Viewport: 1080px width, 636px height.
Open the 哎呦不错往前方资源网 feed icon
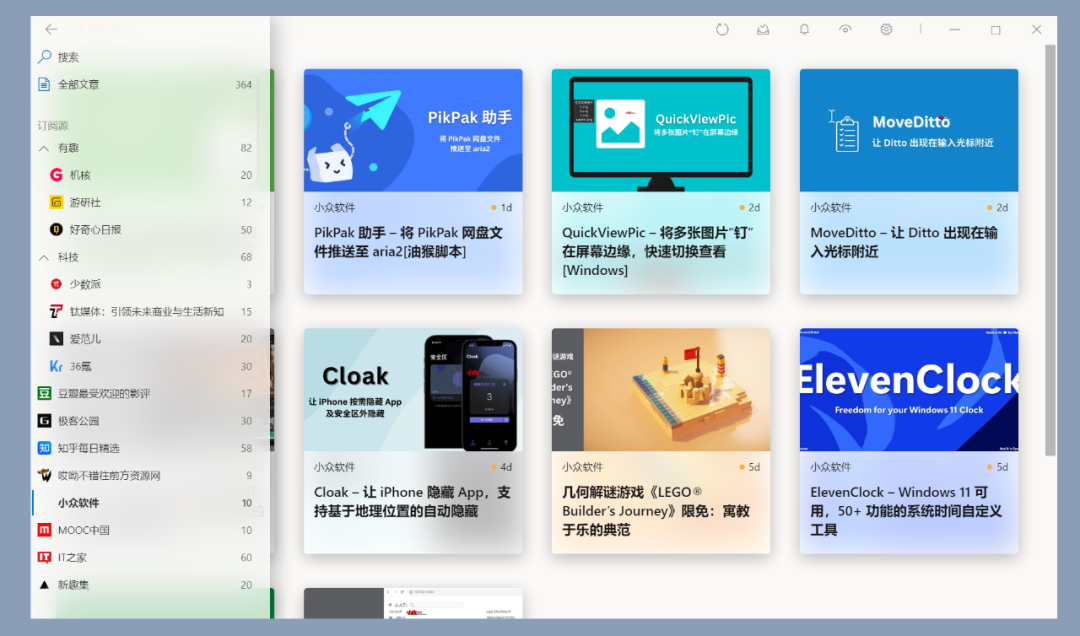[44, 475]
